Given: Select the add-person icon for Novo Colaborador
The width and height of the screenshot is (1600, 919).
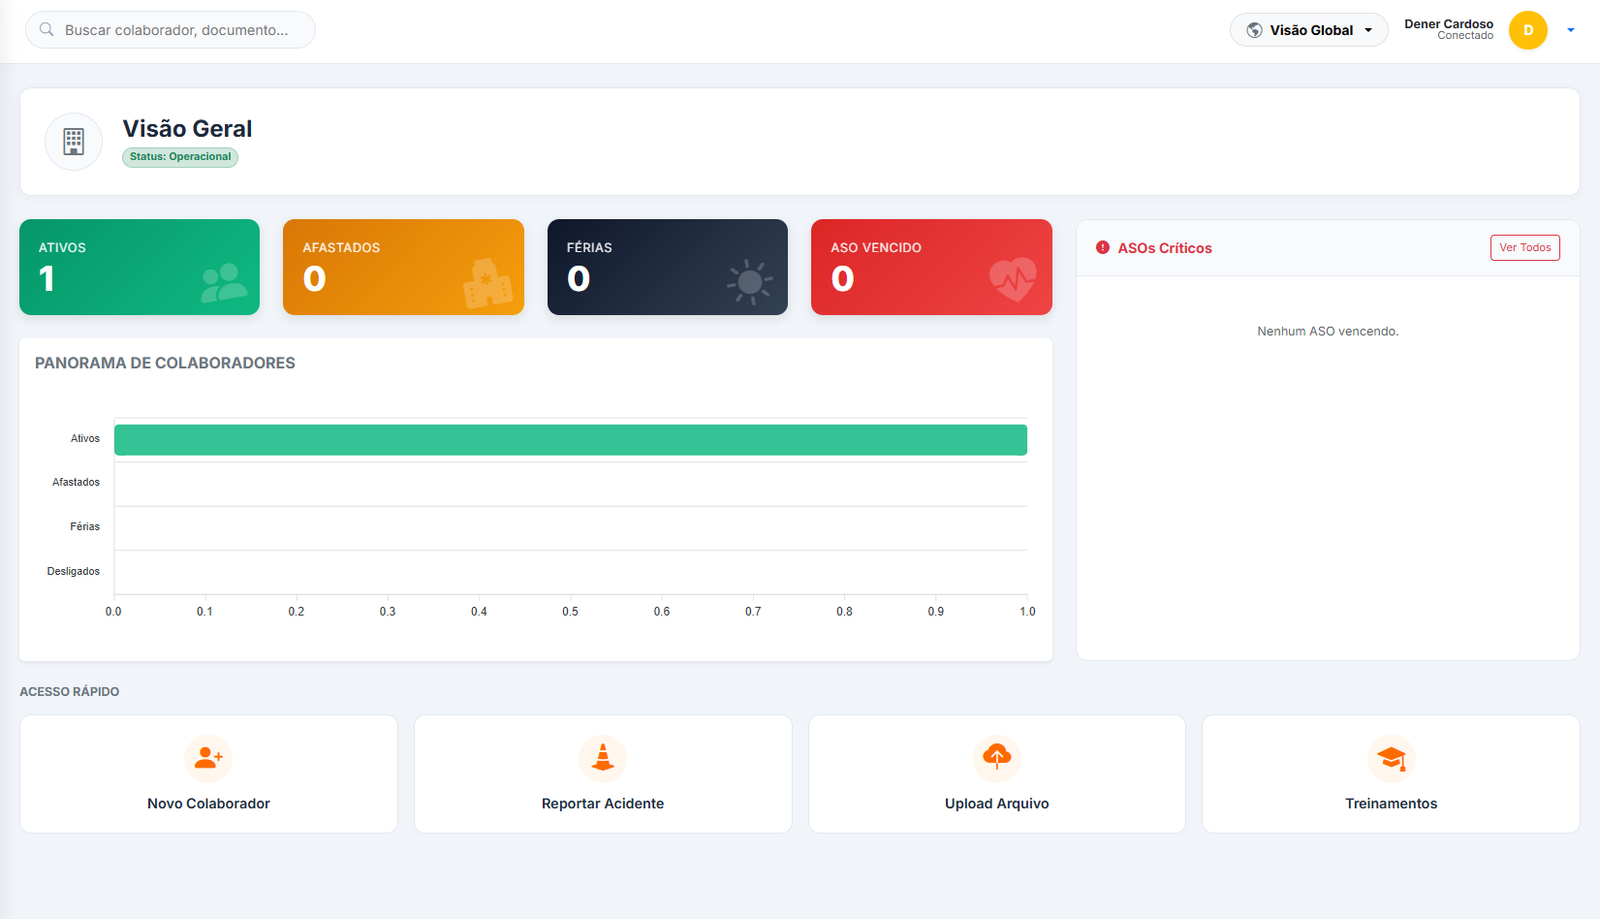Looking at the screenshot, I should (208, 758).
